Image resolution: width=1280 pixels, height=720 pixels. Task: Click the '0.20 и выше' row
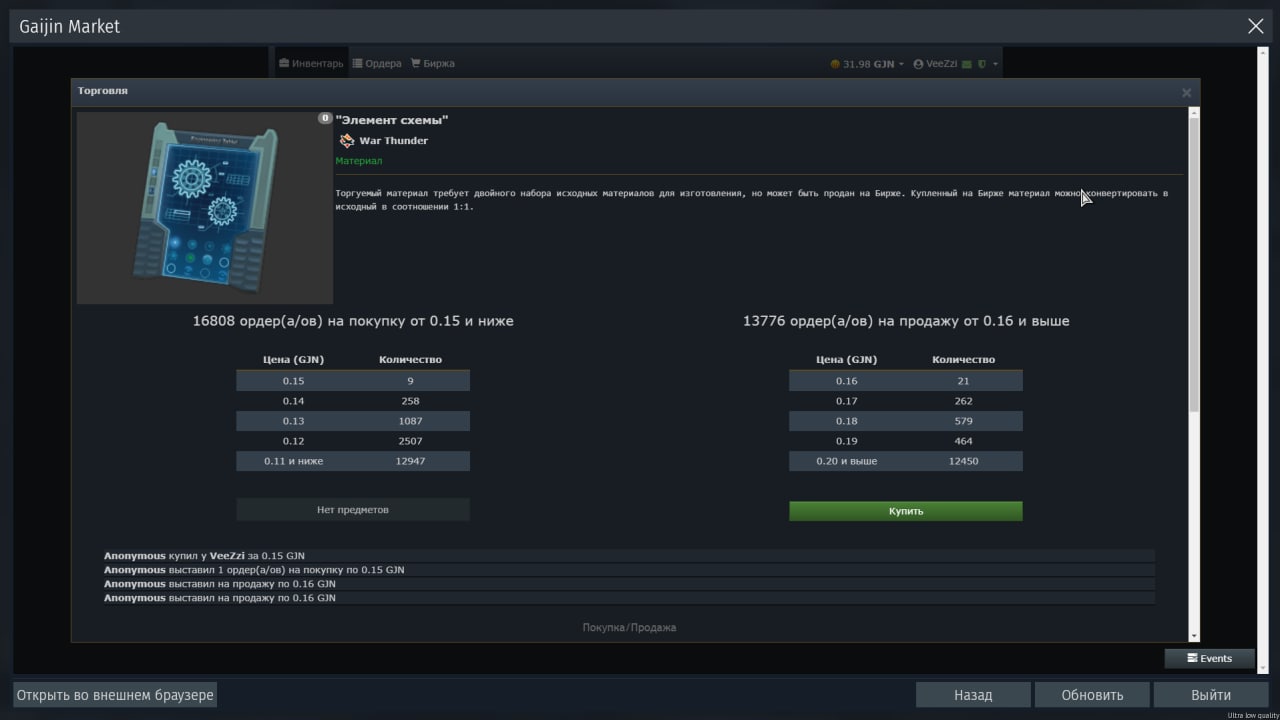(906, 461)
